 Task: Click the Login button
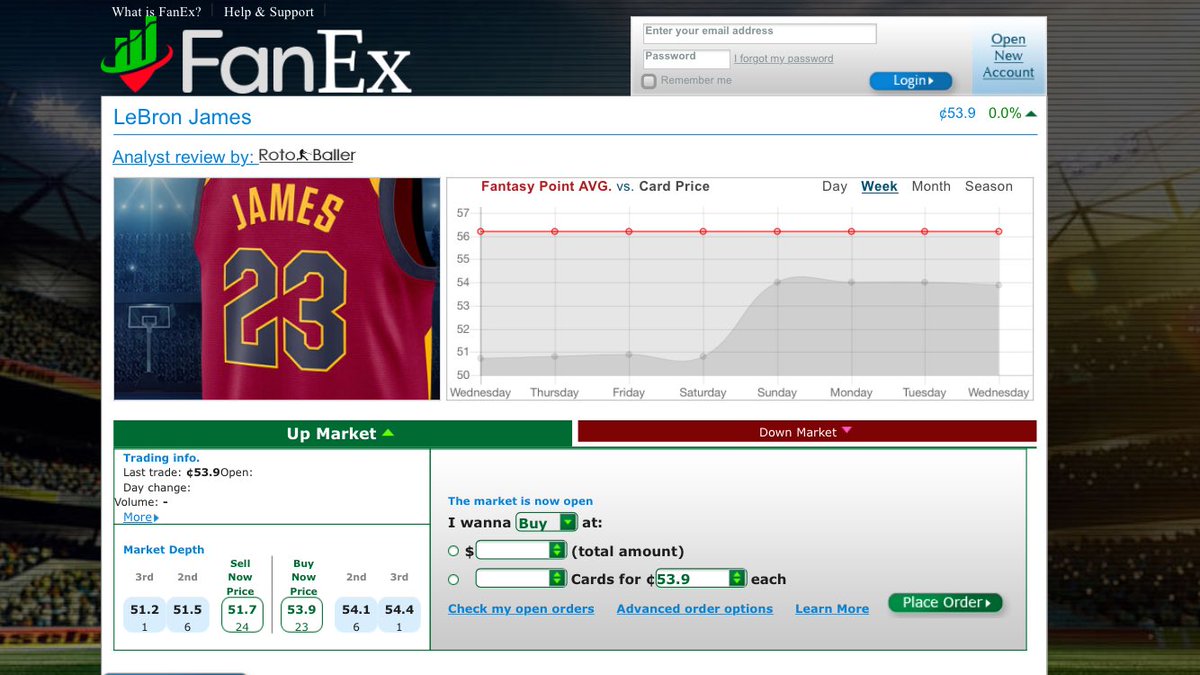click(911, 81)
